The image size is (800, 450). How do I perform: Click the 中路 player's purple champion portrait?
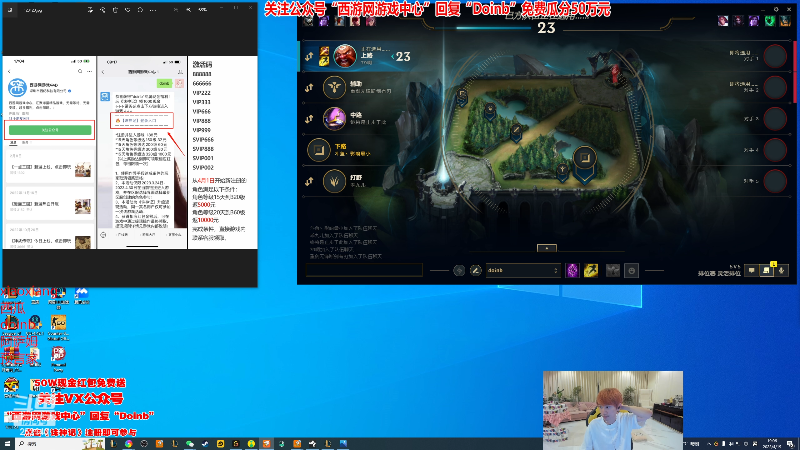[x=334, y=118]
